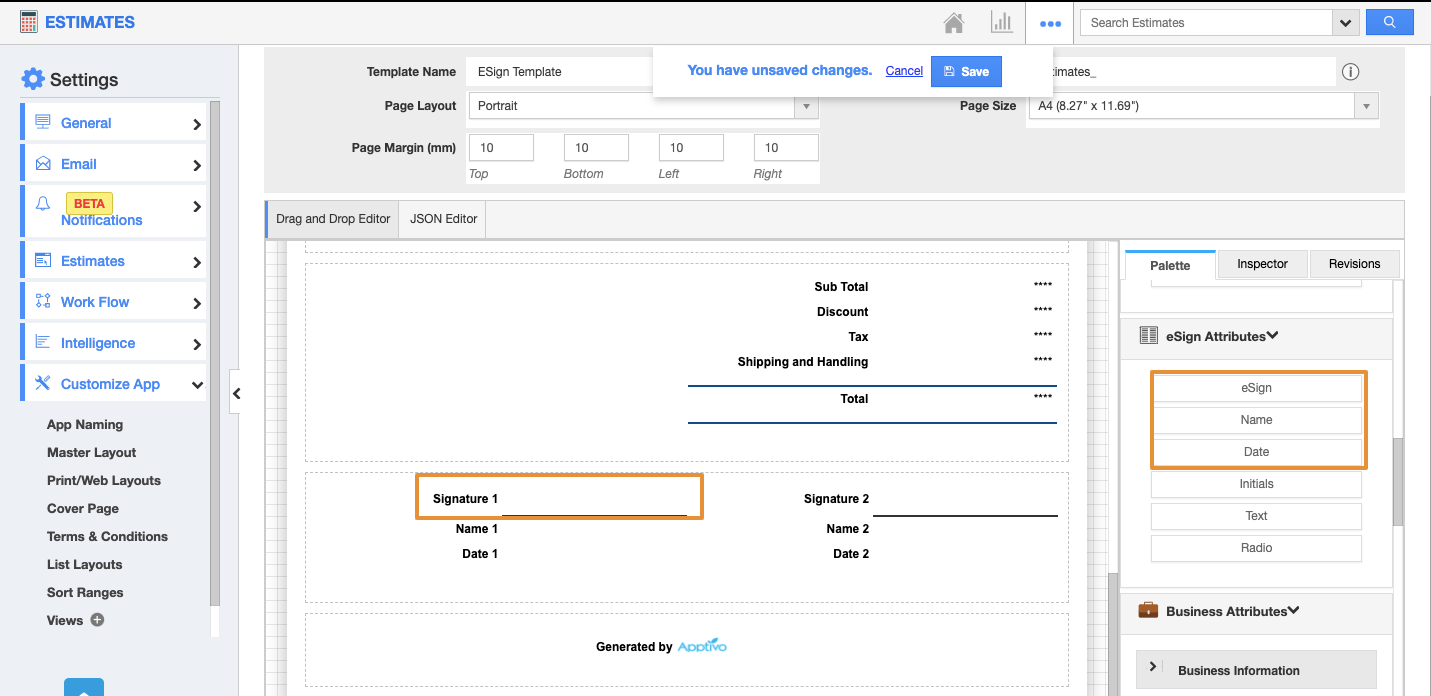Screen dimensions: 1431x696
Task: Click the blue search magnifier button
Action: [x=1389, y=22]
